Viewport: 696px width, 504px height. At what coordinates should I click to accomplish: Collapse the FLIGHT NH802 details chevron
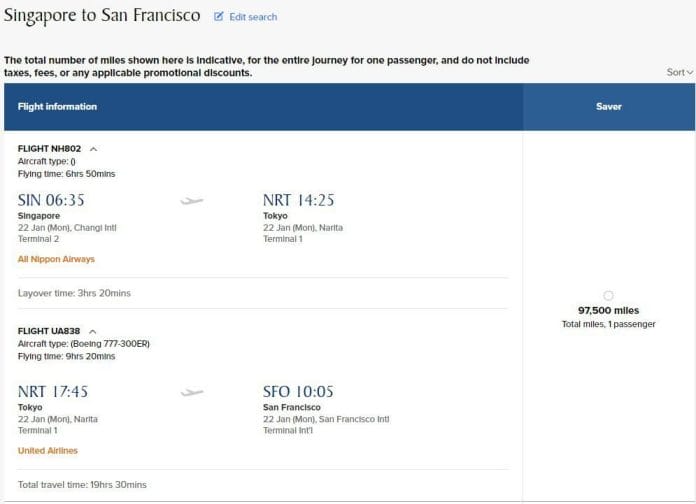[x=93, y=149]
